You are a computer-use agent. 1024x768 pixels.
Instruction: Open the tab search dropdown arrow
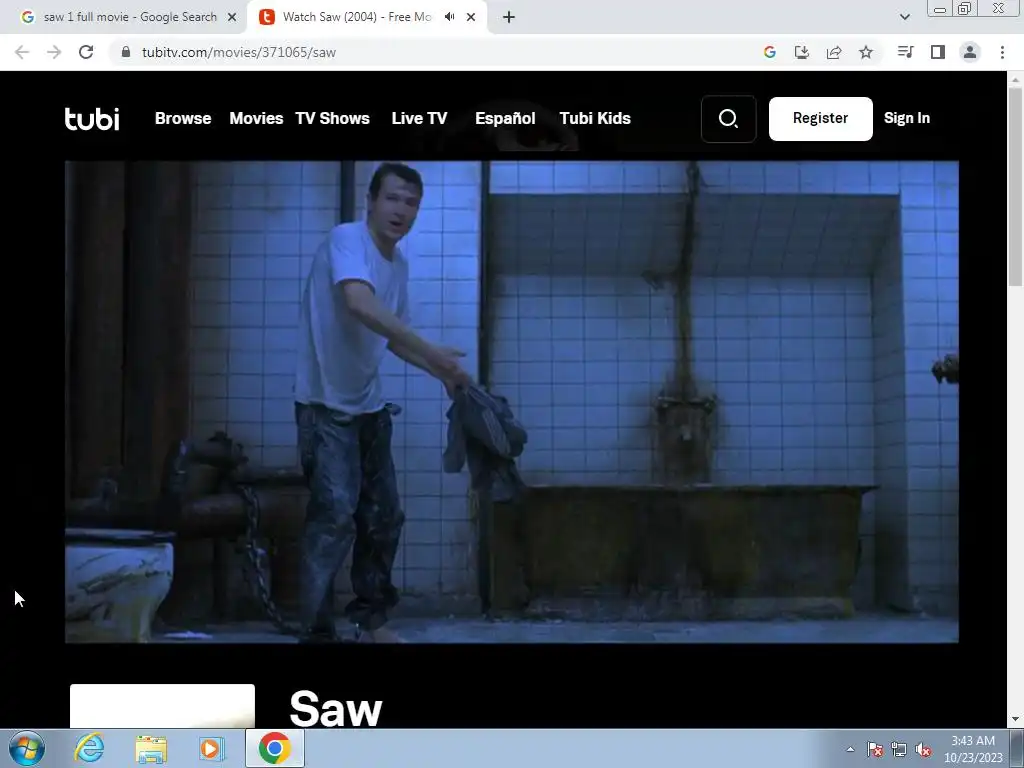click(x=904, y=17)
